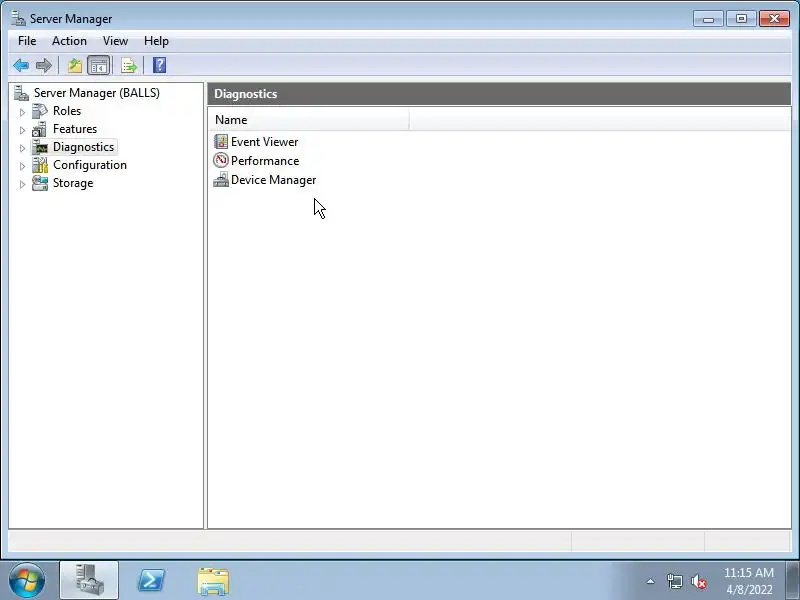Show hidden tray icons arrow
The height and width of the screenshot is (600, 800).
click(x=651, y=581)
